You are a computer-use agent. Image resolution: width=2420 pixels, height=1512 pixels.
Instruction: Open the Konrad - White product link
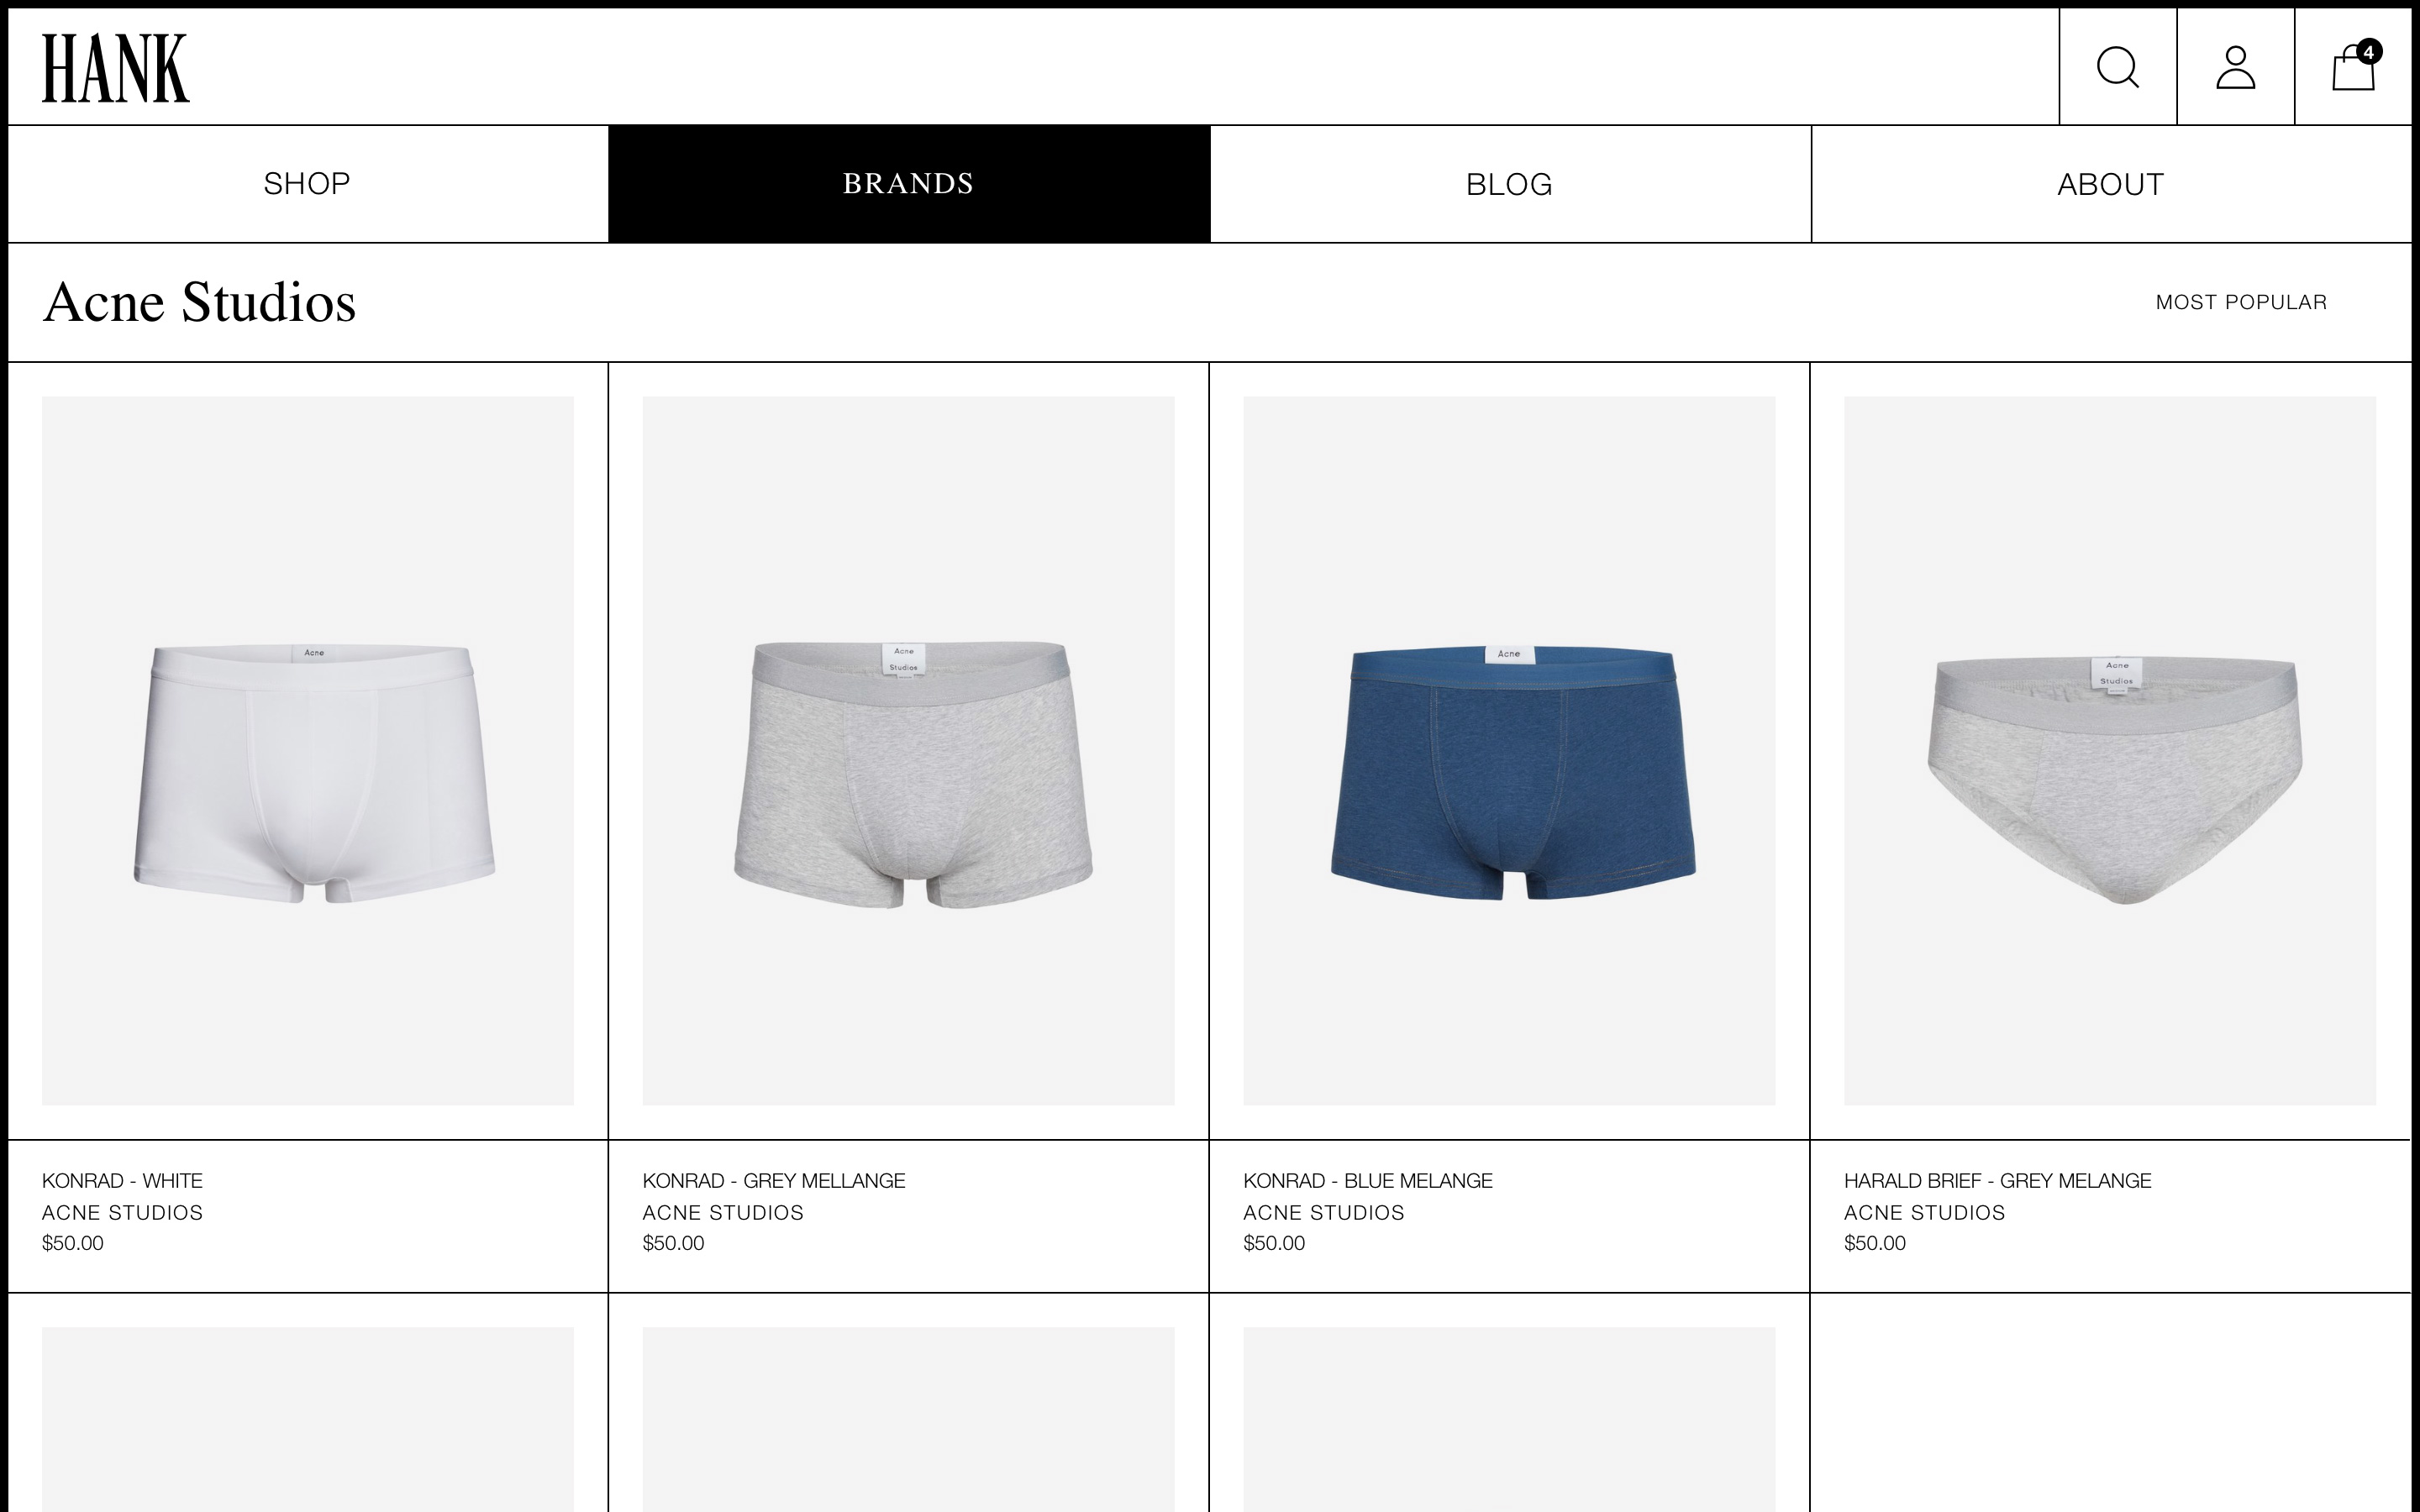point(122,1181)
